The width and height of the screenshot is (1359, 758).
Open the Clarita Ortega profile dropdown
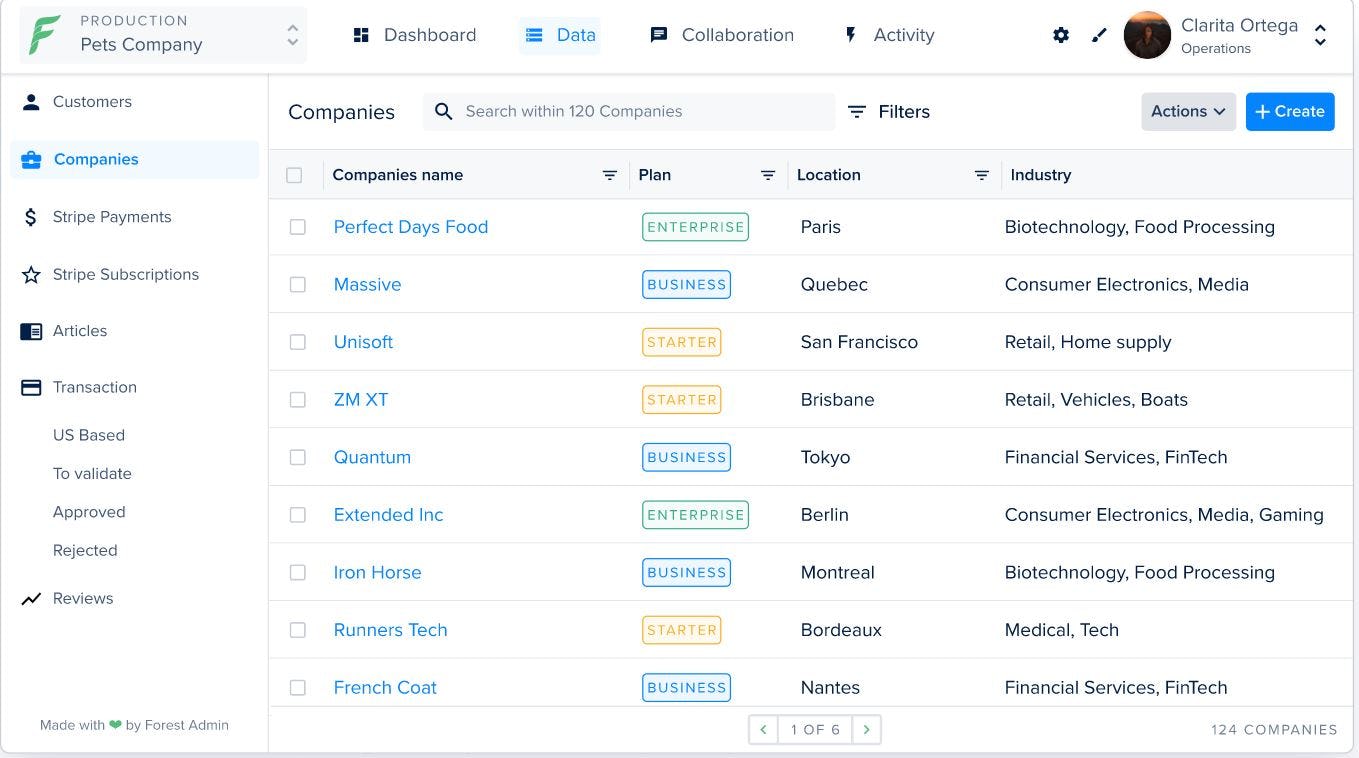pos(1321,34)
